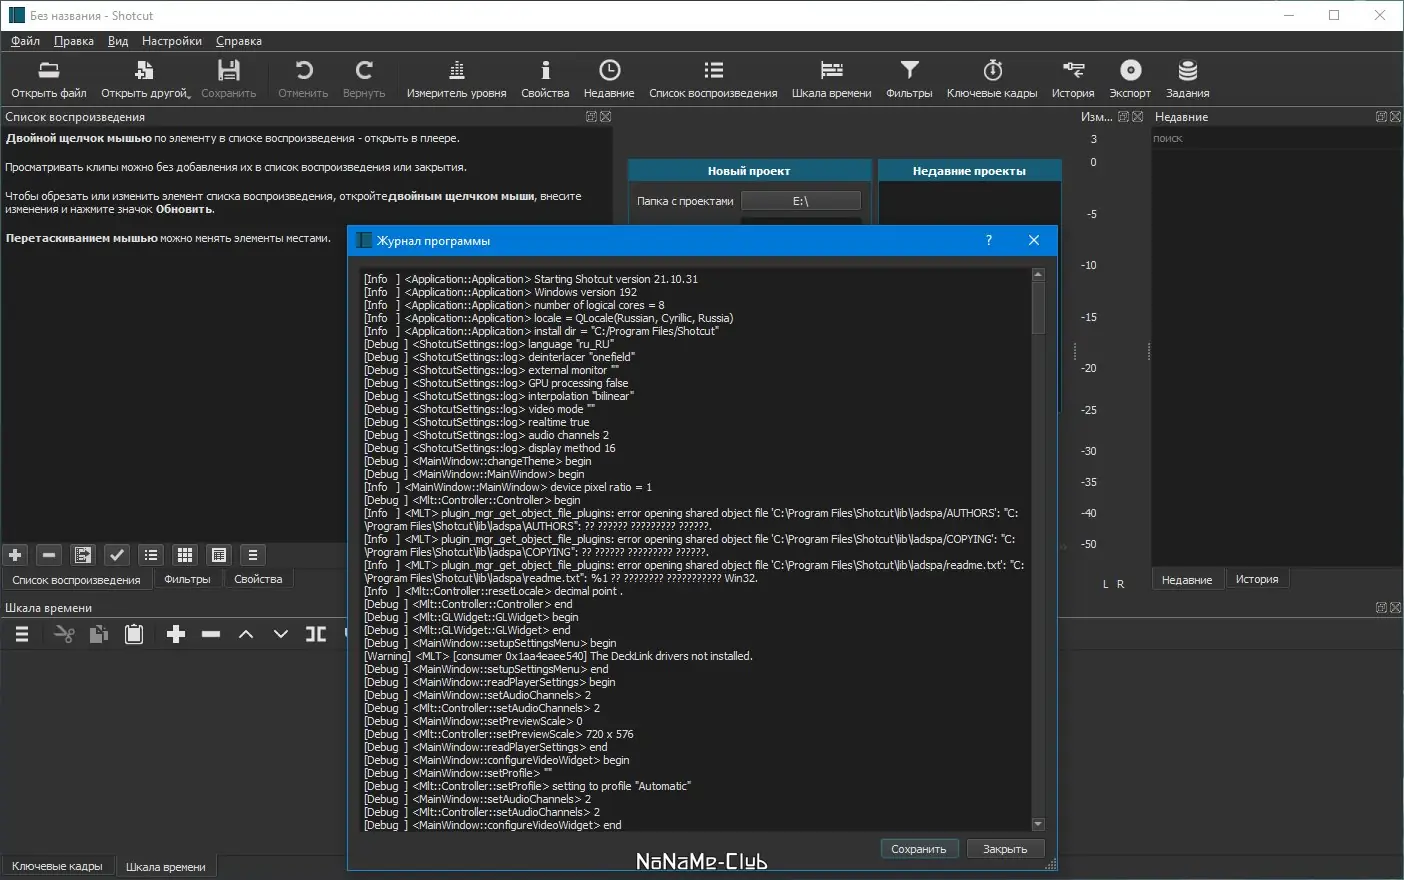Open the playlist hamburger menu

click(253, 555)
